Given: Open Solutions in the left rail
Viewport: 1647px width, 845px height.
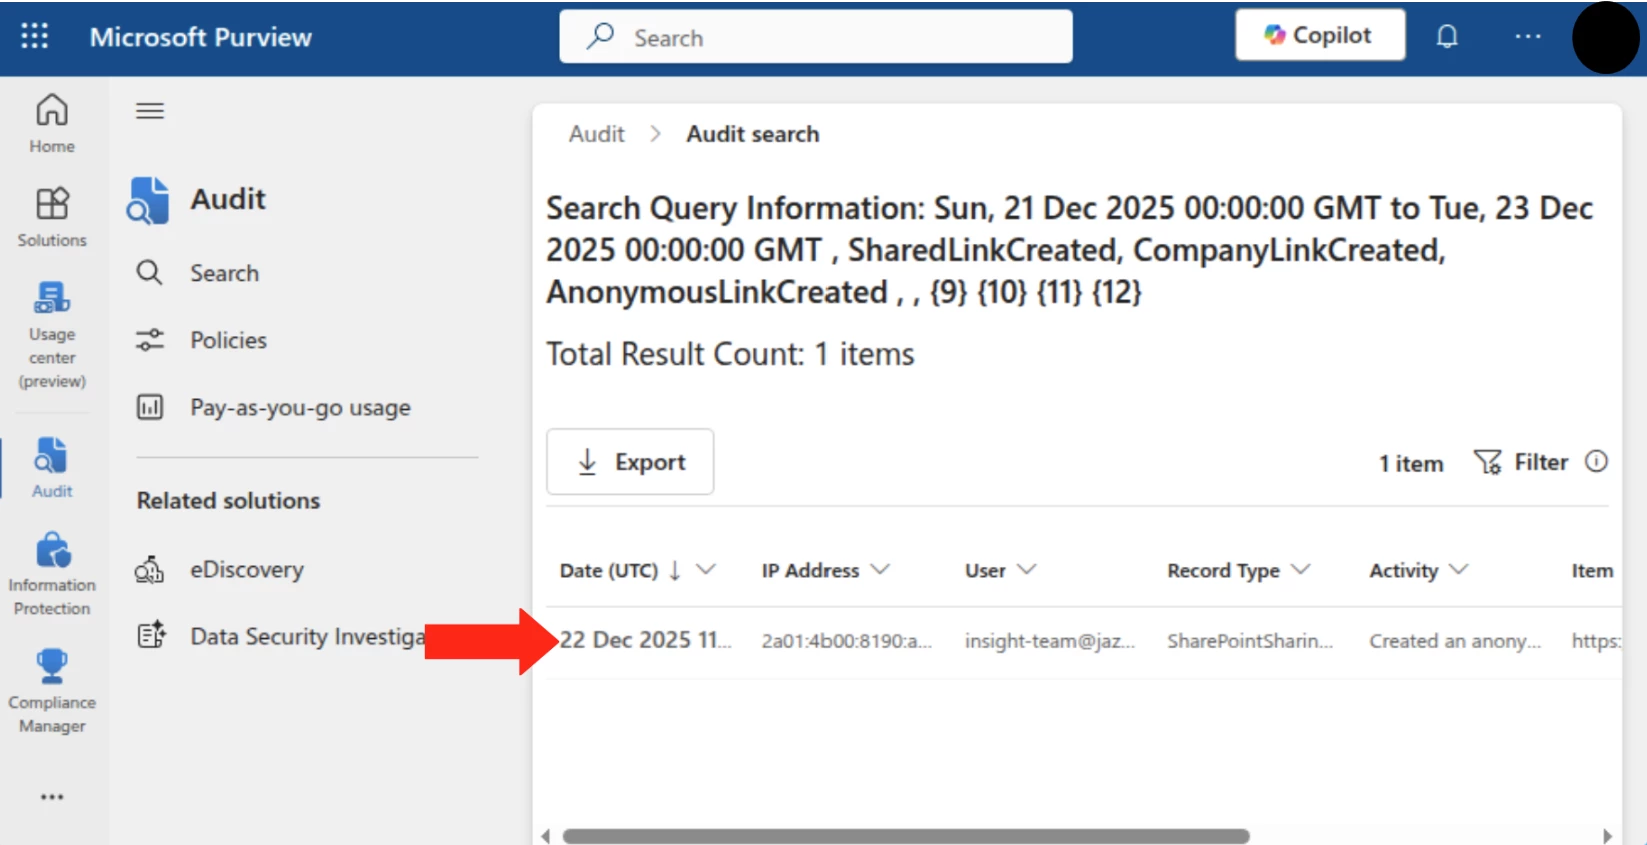Looking at the screenshot, I should pos(52,218).
